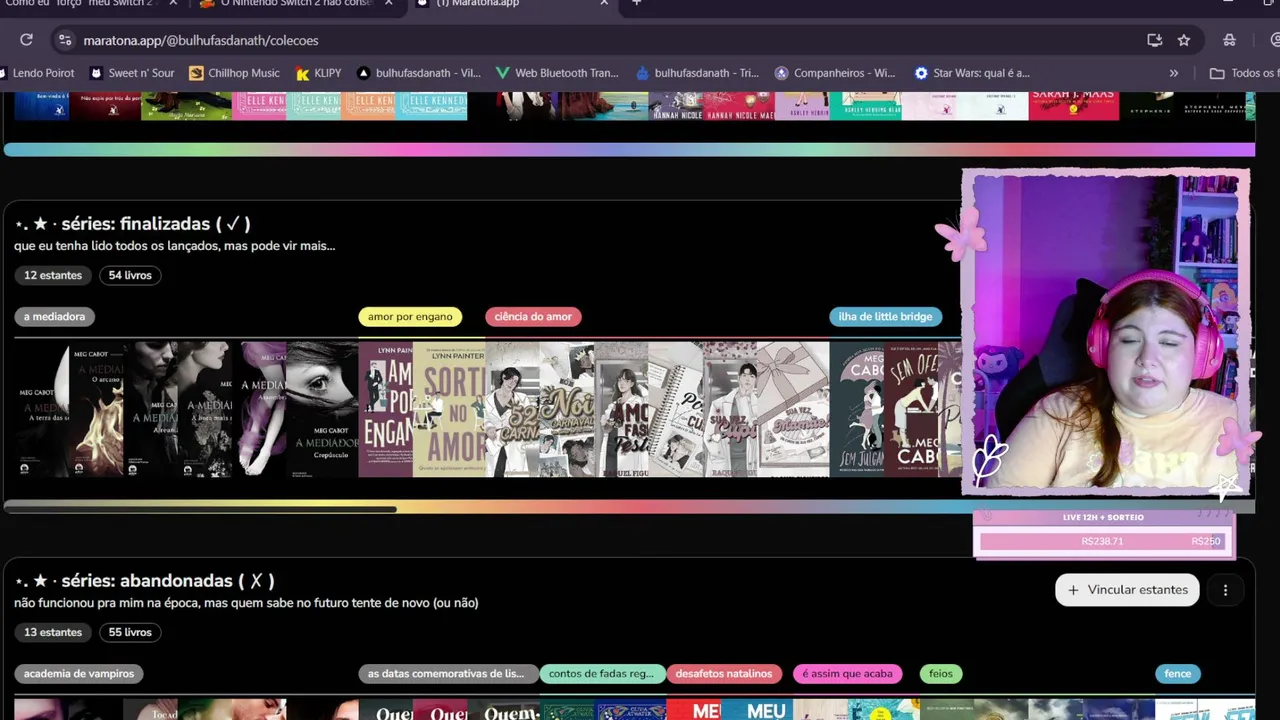The height and width of the screenshot is (720, 1280).
Task: Open the '52 Carnavais' book cover
Action: click(x=512, y=409)
